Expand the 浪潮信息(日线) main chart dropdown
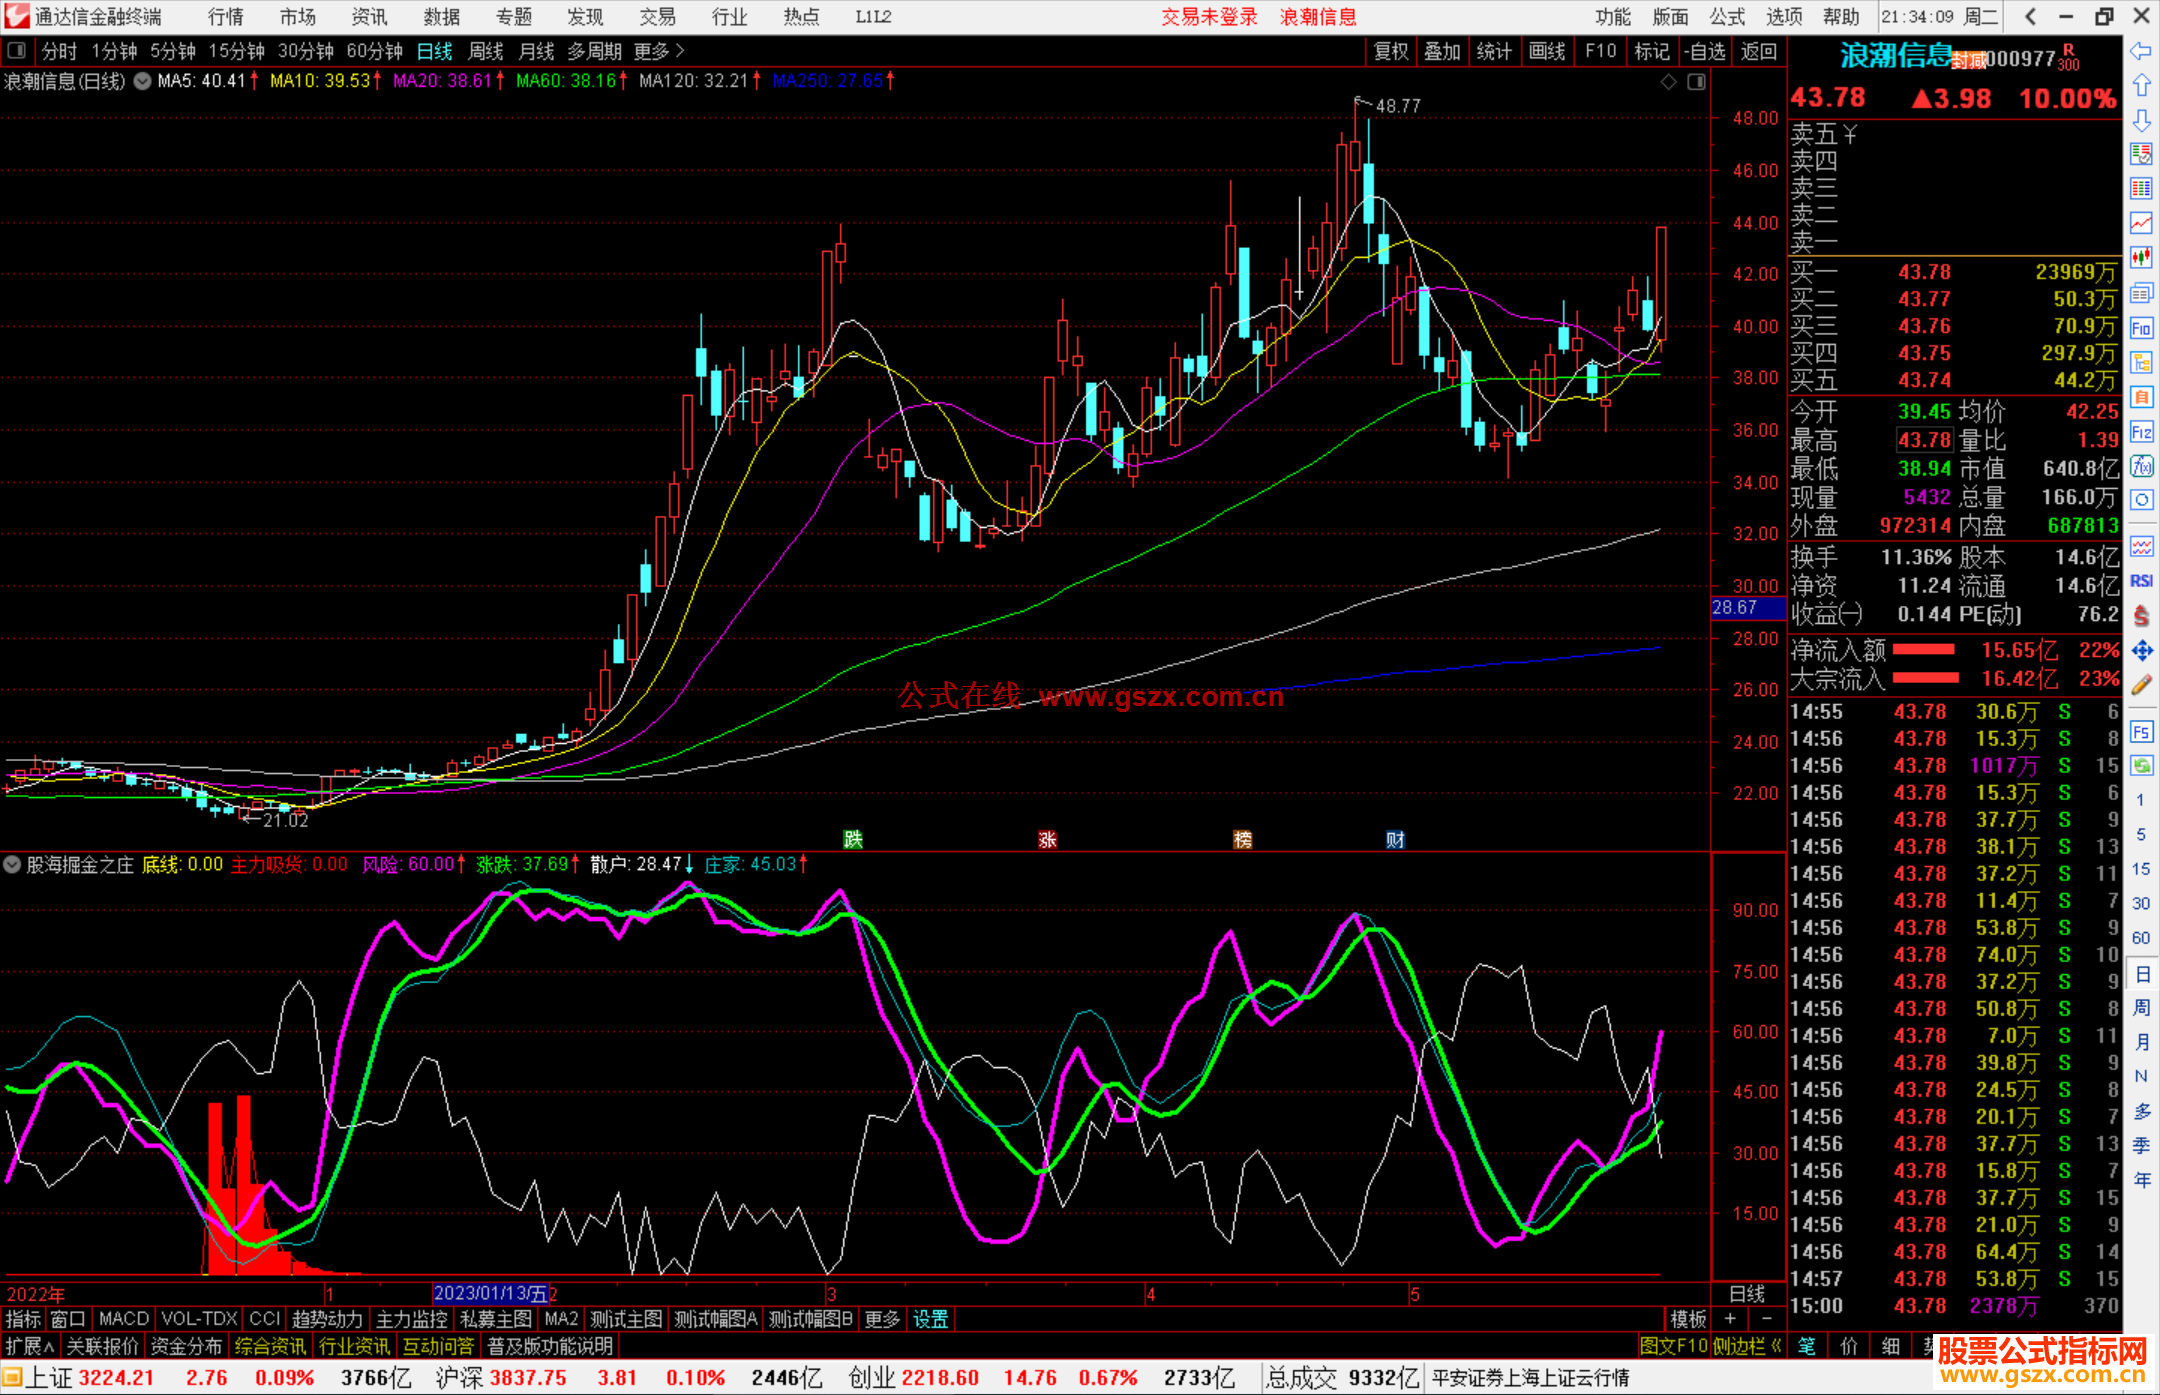 (143, 82)
